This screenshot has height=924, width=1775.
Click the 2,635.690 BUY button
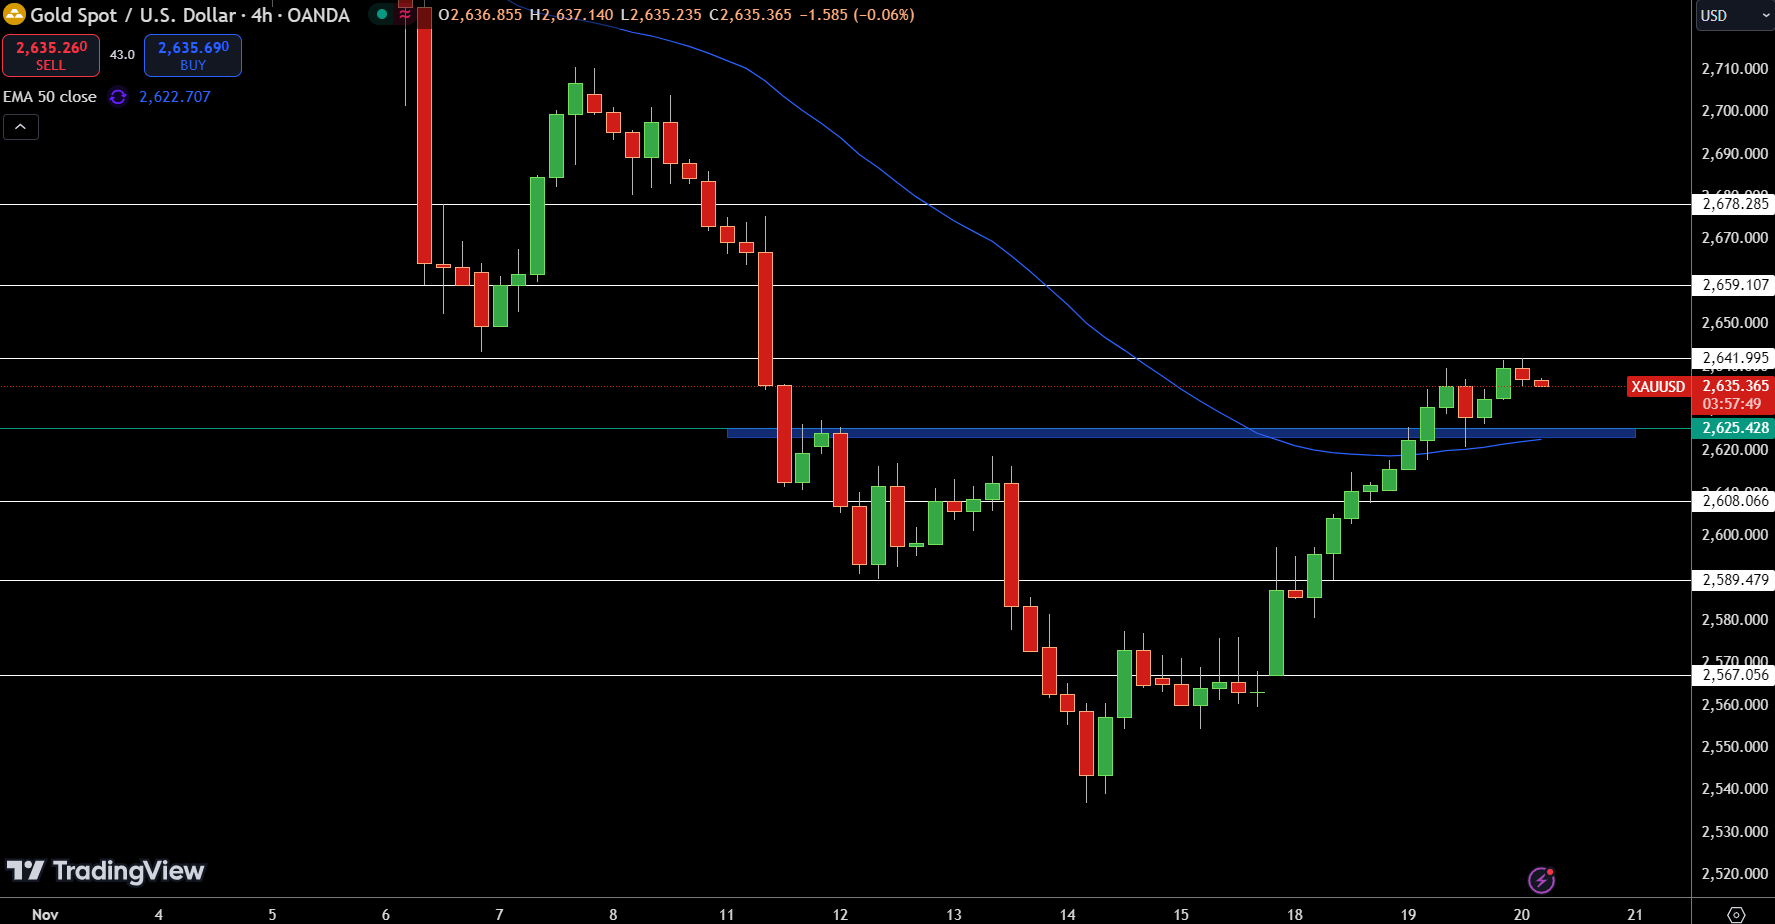point(193,55)
